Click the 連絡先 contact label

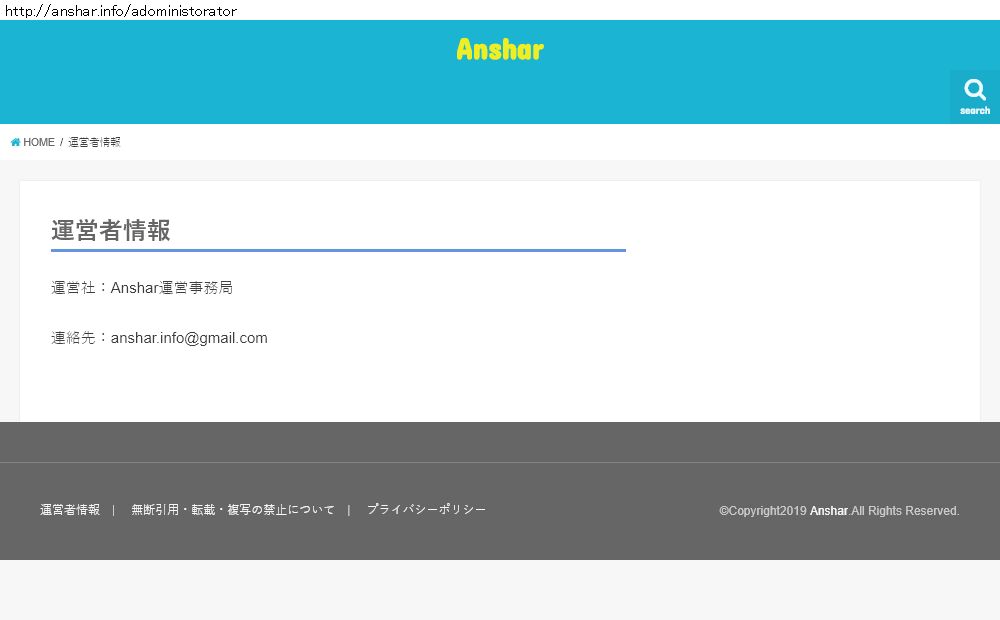coord(75,338)
